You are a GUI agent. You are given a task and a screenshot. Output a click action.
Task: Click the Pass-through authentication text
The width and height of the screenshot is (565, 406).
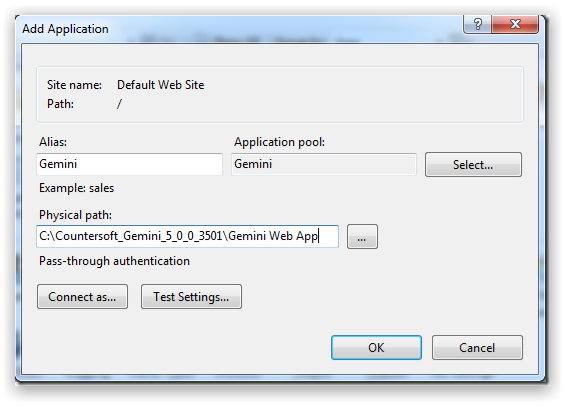[114, 261]
